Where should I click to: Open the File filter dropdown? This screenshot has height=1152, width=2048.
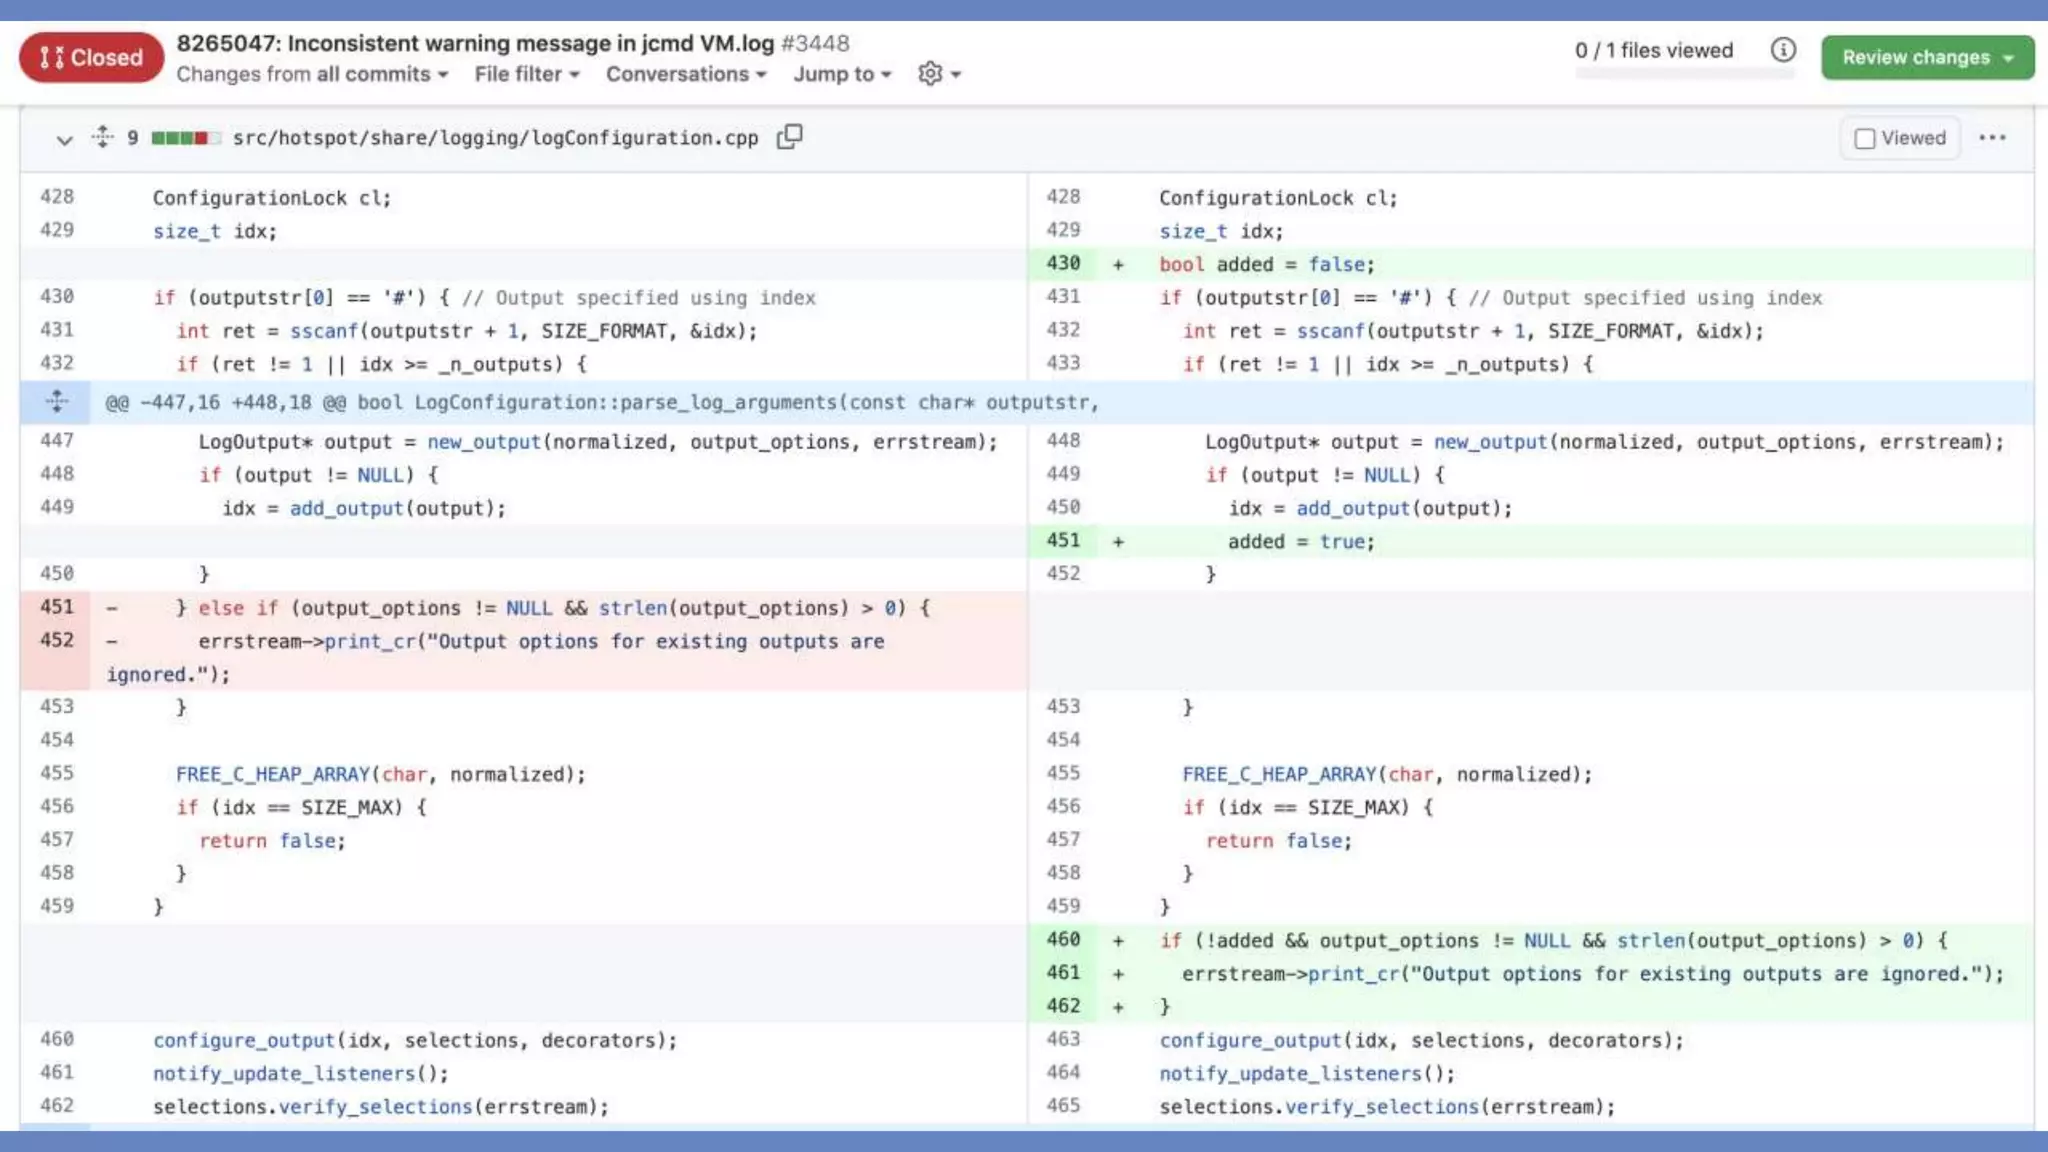pyautogui.click(x=526, y=74)
